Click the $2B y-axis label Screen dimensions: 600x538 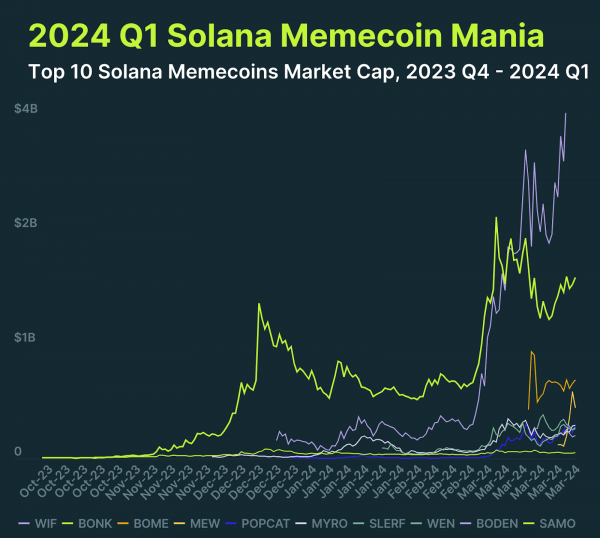[x=26, y=223]
